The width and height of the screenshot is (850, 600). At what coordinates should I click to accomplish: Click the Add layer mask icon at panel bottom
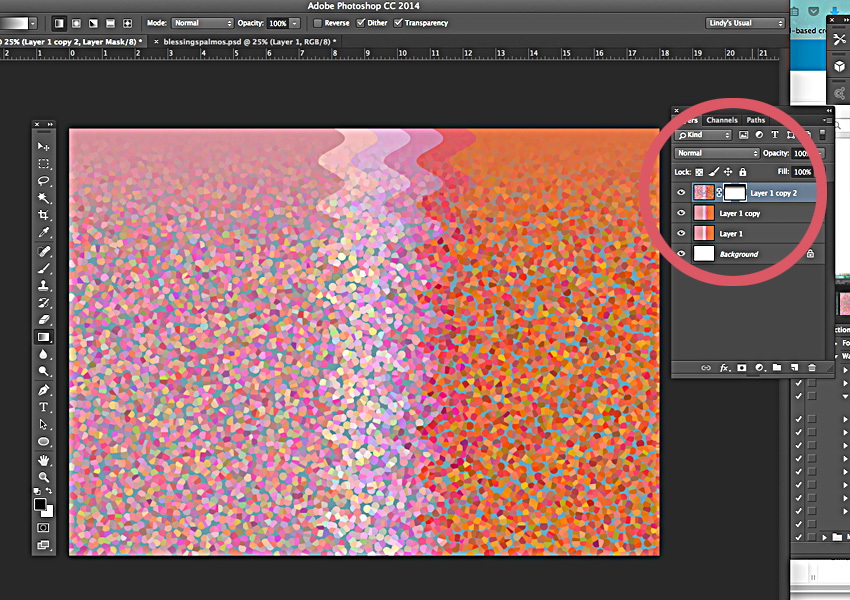(x=741, y=368)
